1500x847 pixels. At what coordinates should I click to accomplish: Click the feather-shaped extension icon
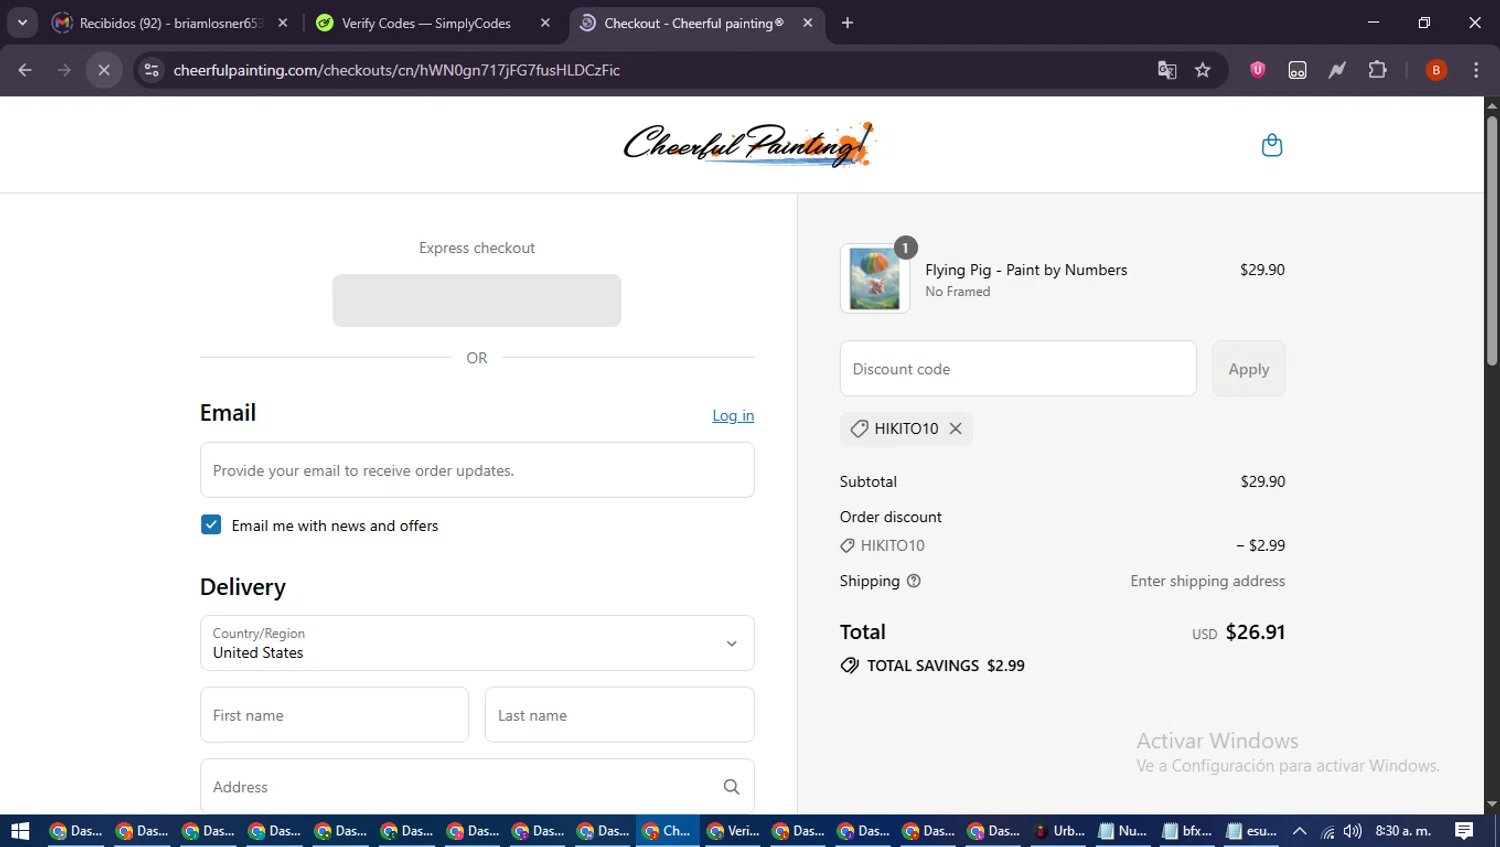pos(1337,70)
